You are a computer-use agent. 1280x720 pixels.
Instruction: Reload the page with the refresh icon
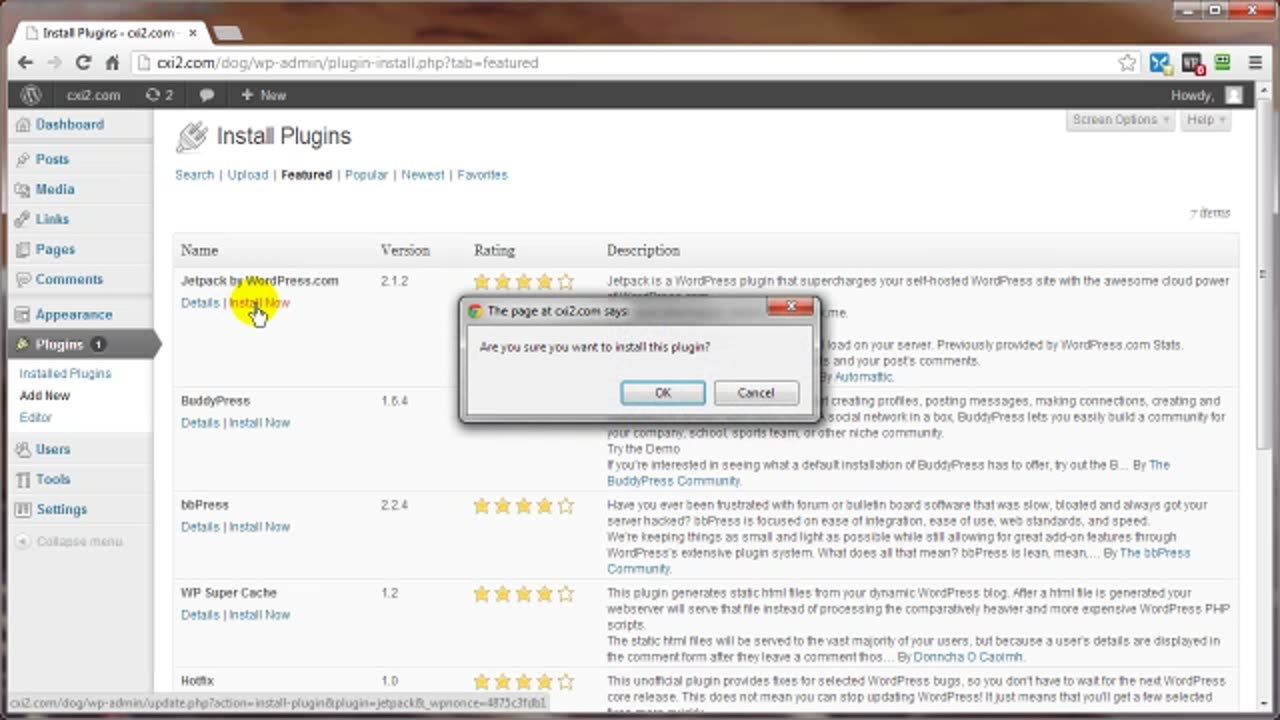[x=84, y=62]
